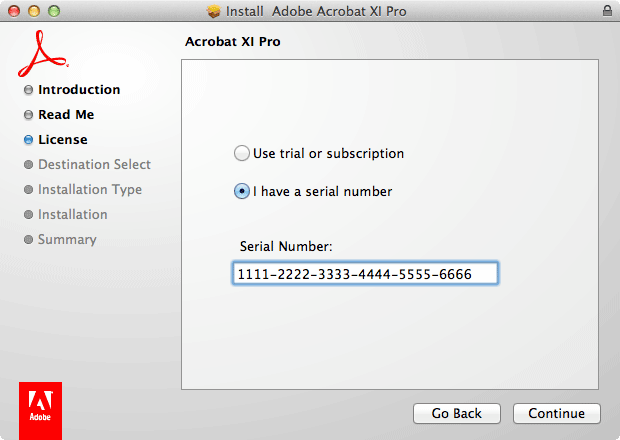Click the bullet next to Summary
This screenshot has height=440, width=620.
point(28,240)
